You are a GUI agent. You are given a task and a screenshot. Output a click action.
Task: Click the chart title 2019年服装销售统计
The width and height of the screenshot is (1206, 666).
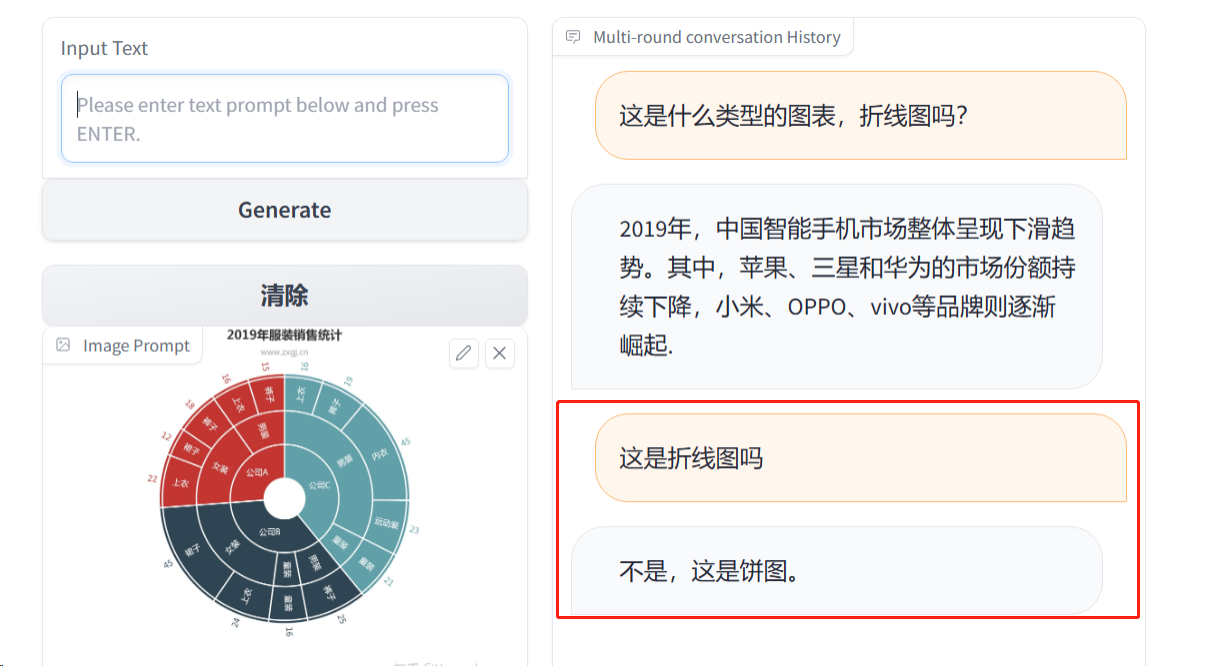284,335
